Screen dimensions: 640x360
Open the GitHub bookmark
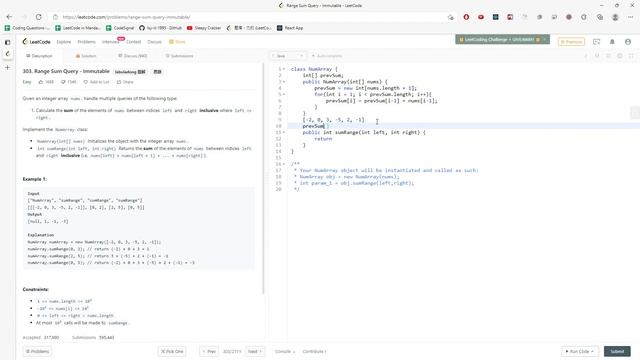pos(160,28)
